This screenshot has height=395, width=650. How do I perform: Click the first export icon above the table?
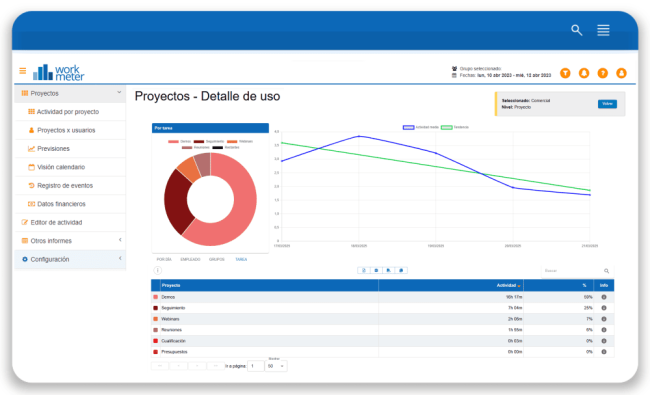tap(364, 270)
